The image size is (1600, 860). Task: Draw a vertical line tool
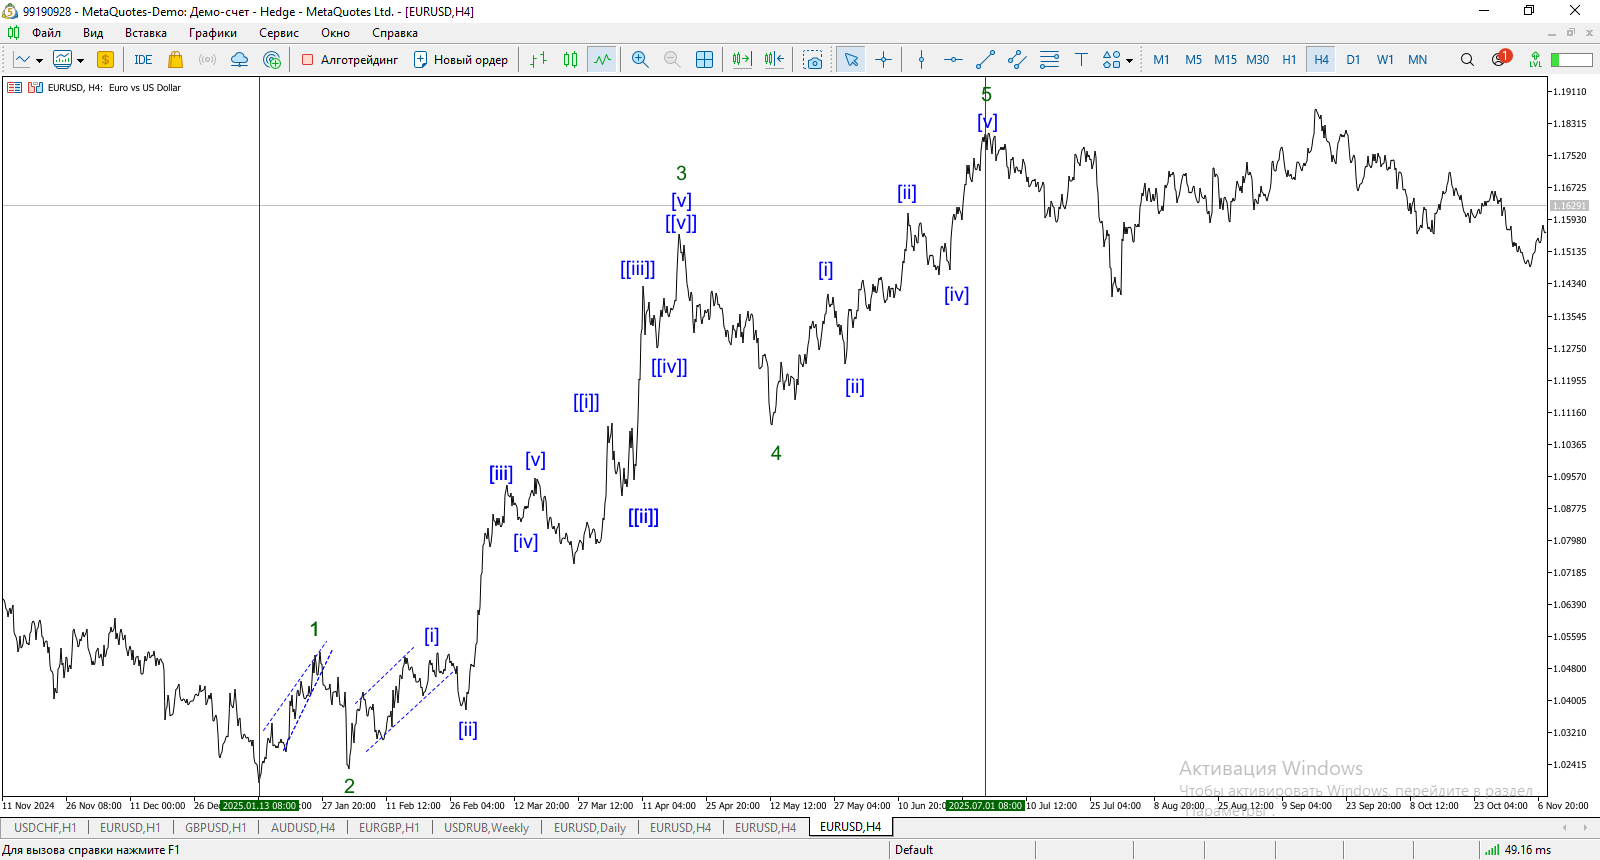921,60
